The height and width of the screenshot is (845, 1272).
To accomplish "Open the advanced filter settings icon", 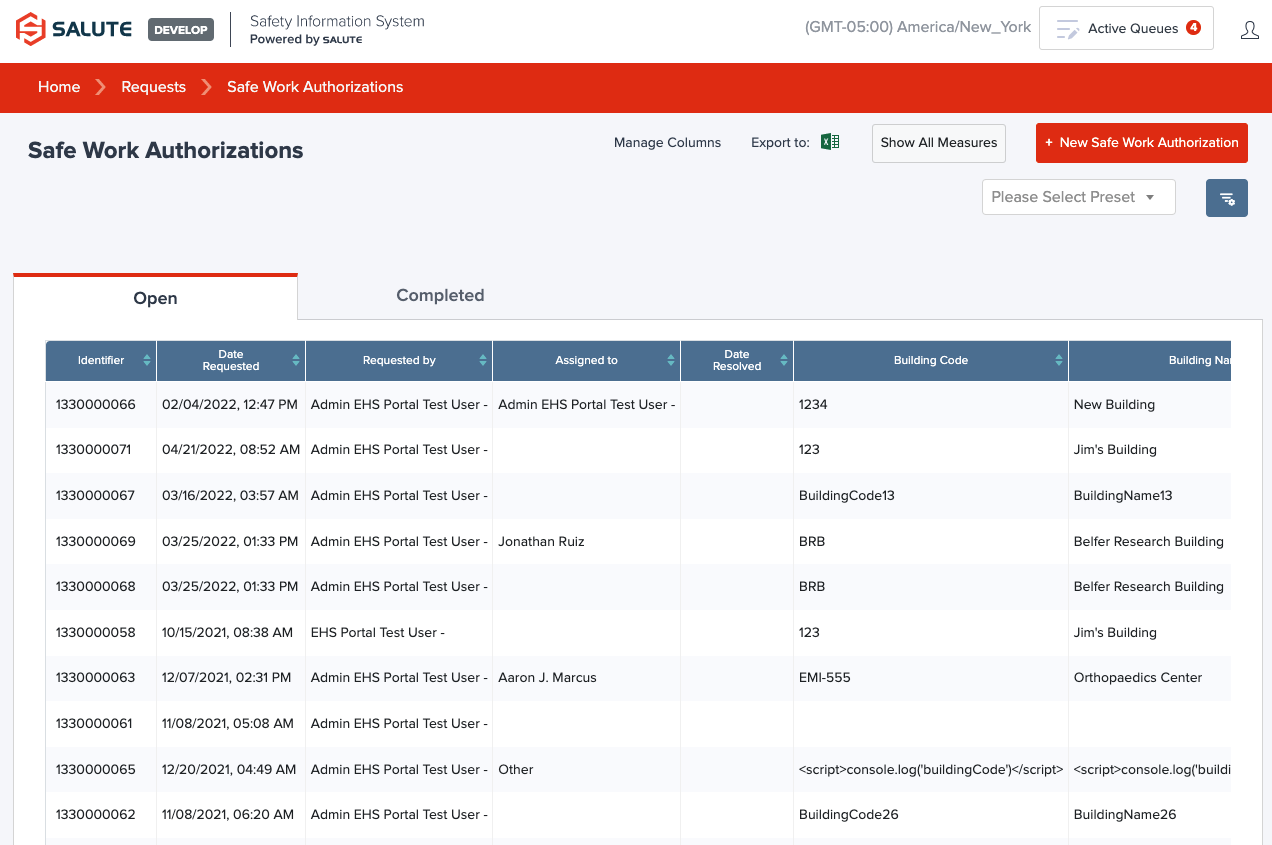I will [1226, 197].
